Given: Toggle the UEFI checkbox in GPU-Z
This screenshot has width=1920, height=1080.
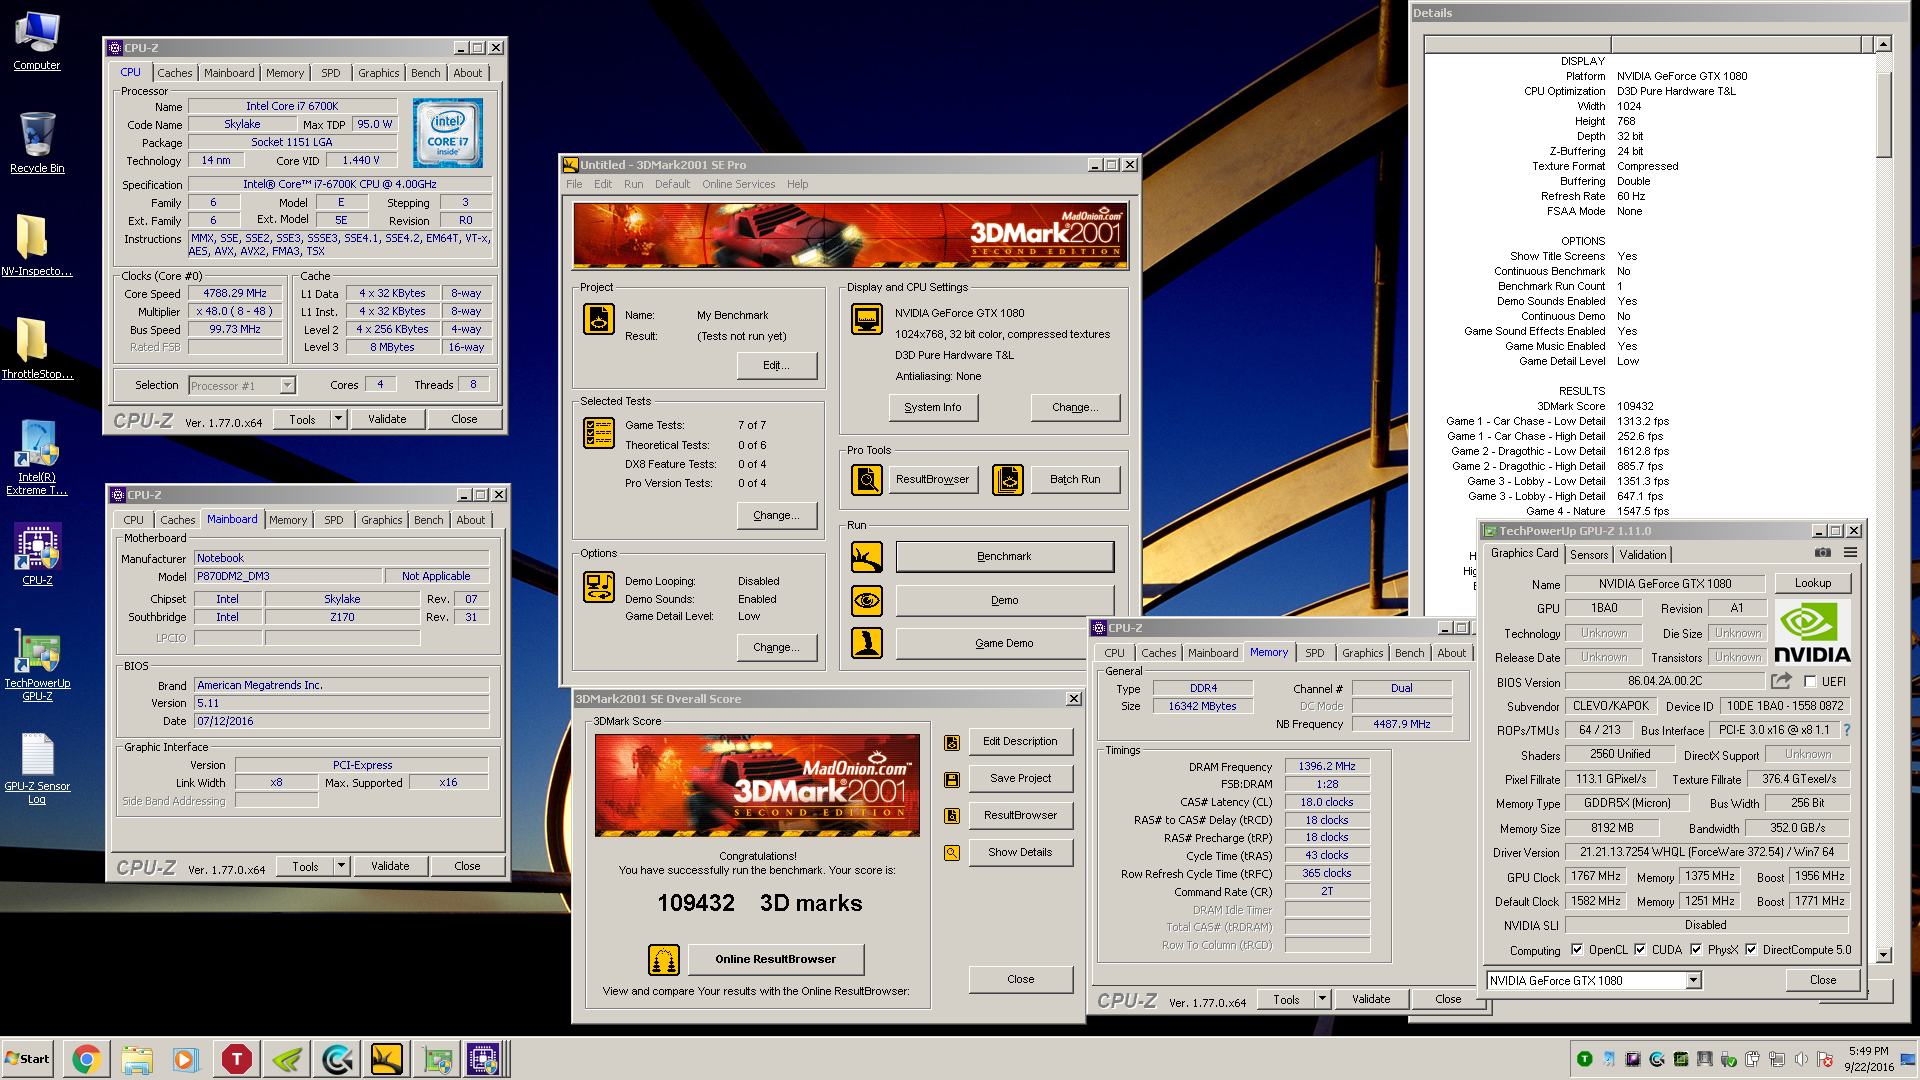Looking at the screenshot, I should click(1810, 681).
